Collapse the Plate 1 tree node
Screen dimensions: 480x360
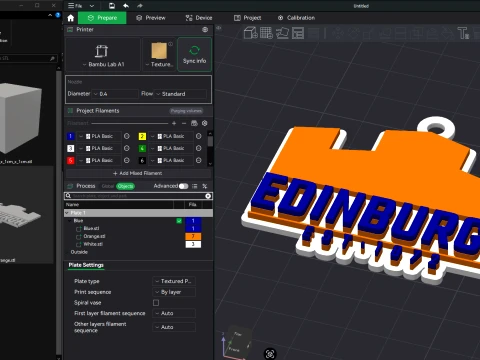click(67, 213)
